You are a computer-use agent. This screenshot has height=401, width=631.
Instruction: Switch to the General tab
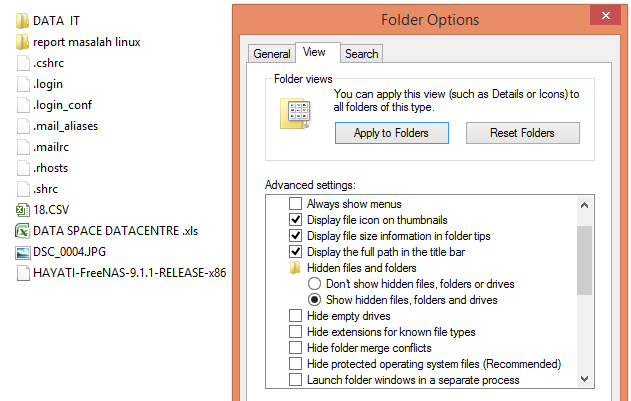(271, 54)
